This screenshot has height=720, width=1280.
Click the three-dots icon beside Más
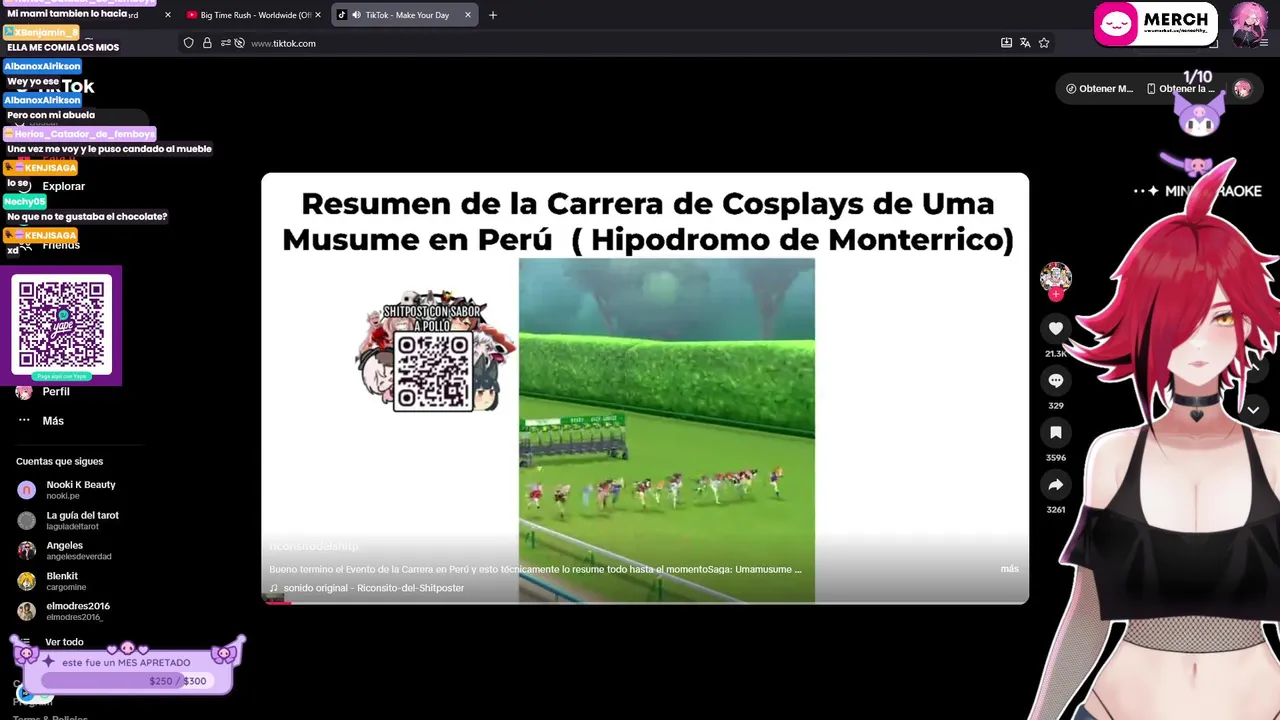(x=24, y=421)
